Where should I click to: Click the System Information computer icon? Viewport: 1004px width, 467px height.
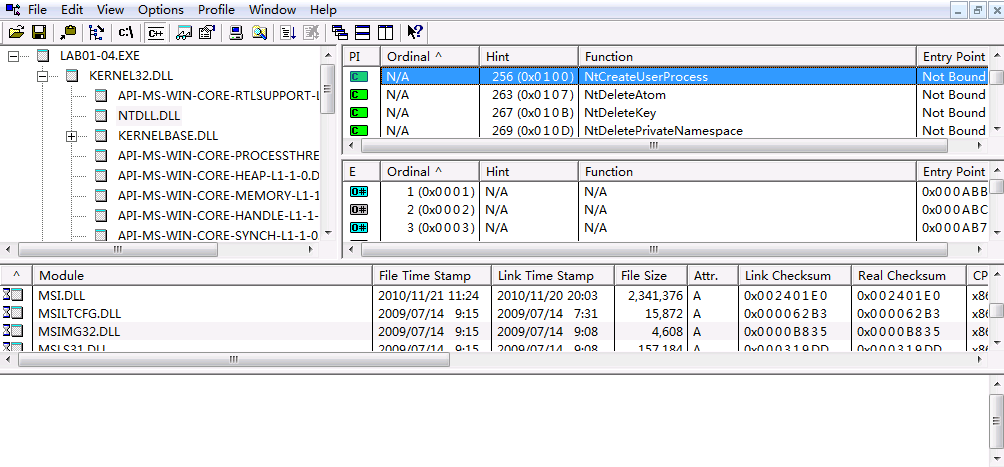tap(237, 32)
